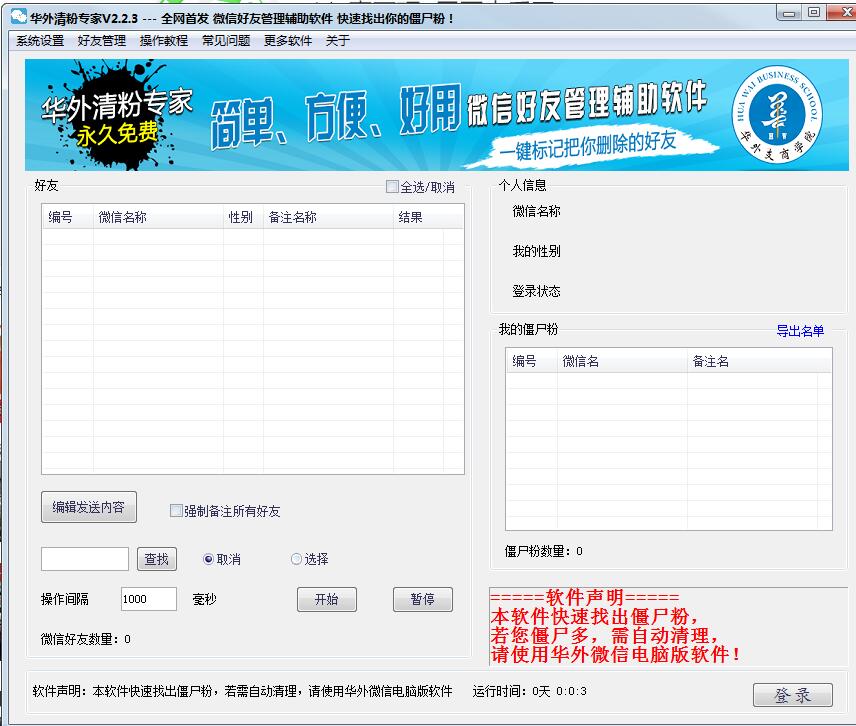
Task: Click the 编号 column header in friends list
Action: (x=68, y=217)
